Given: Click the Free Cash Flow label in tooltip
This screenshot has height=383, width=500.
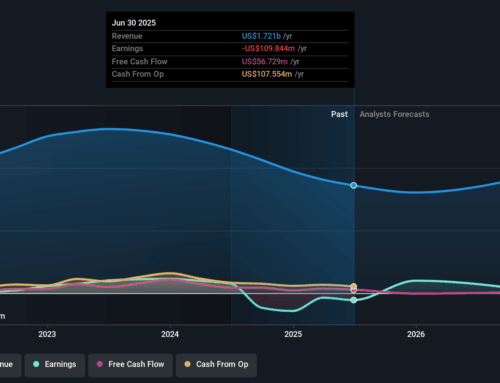Looking at the screenshot, I should pyautogui.click(x=139, y=62).
